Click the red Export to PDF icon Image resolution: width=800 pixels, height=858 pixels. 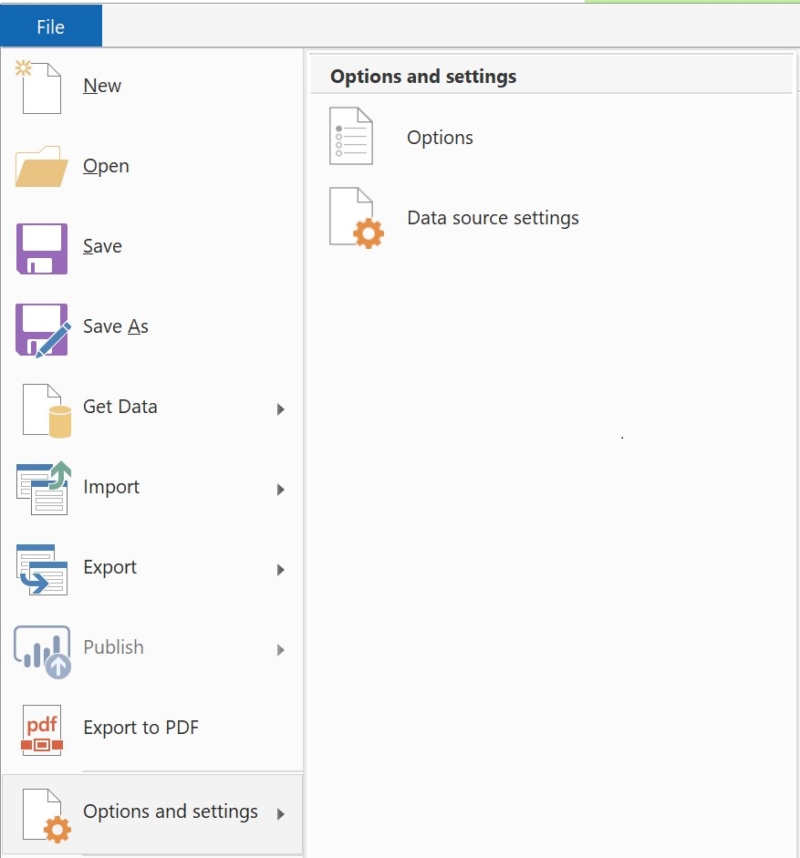pos(41,730)
